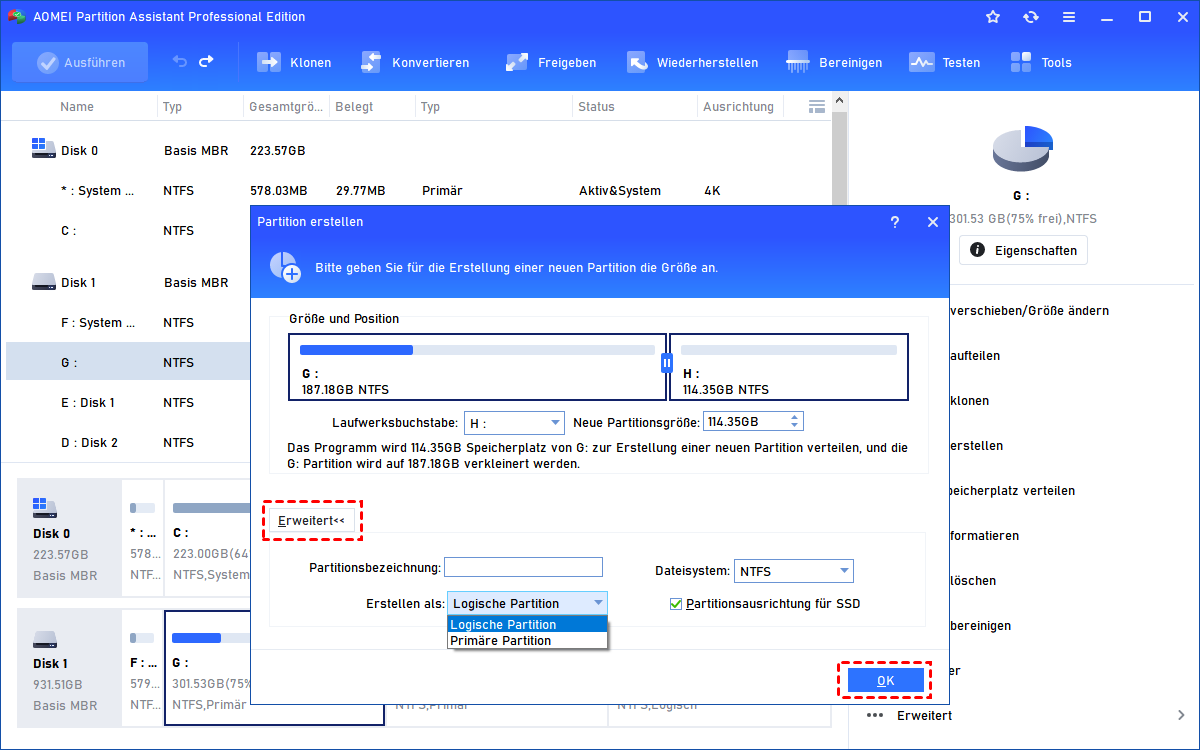
Task: Click the help question mark in dialog
Action: coord(895,222)
